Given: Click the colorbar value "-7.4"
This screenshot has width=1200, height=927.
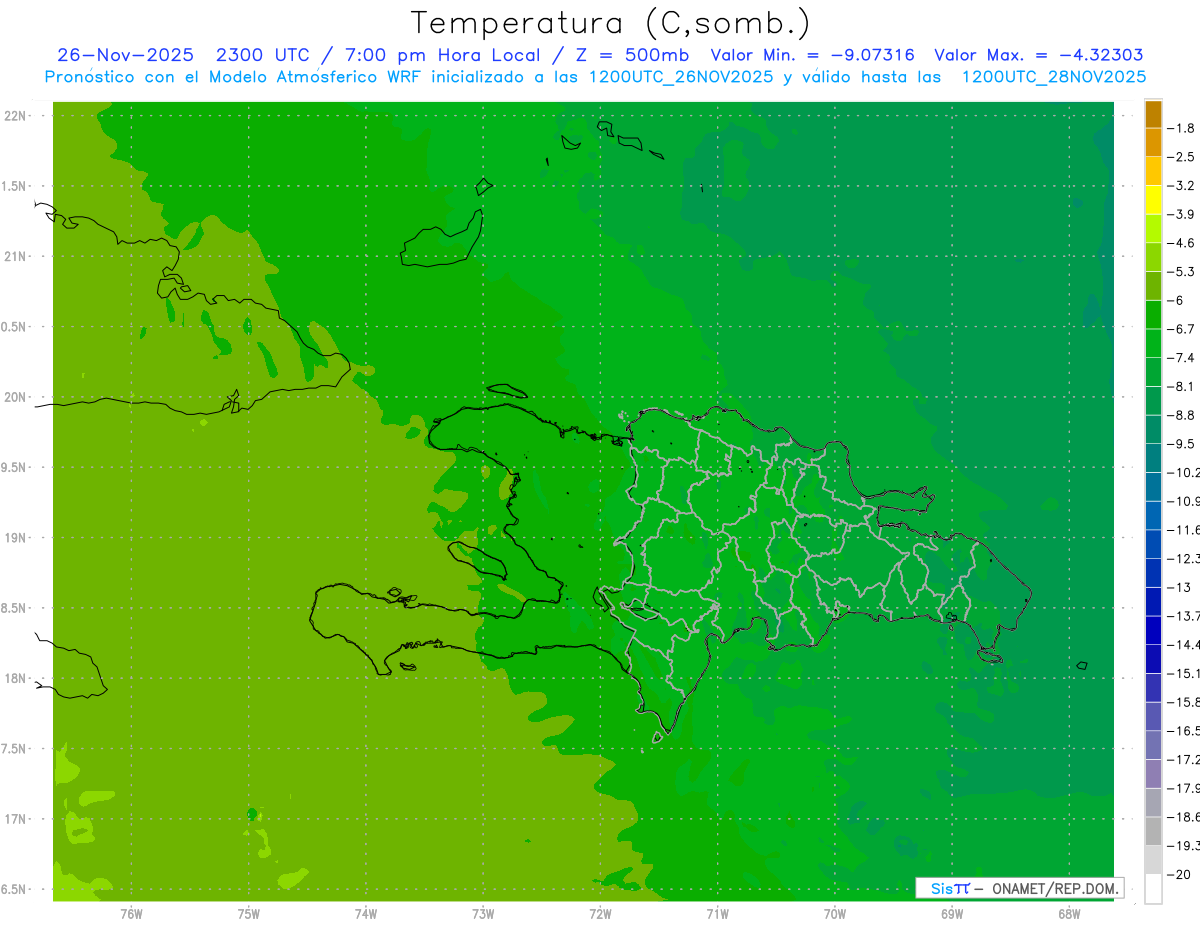Looking at the screenshot, I should point(1181,358).
